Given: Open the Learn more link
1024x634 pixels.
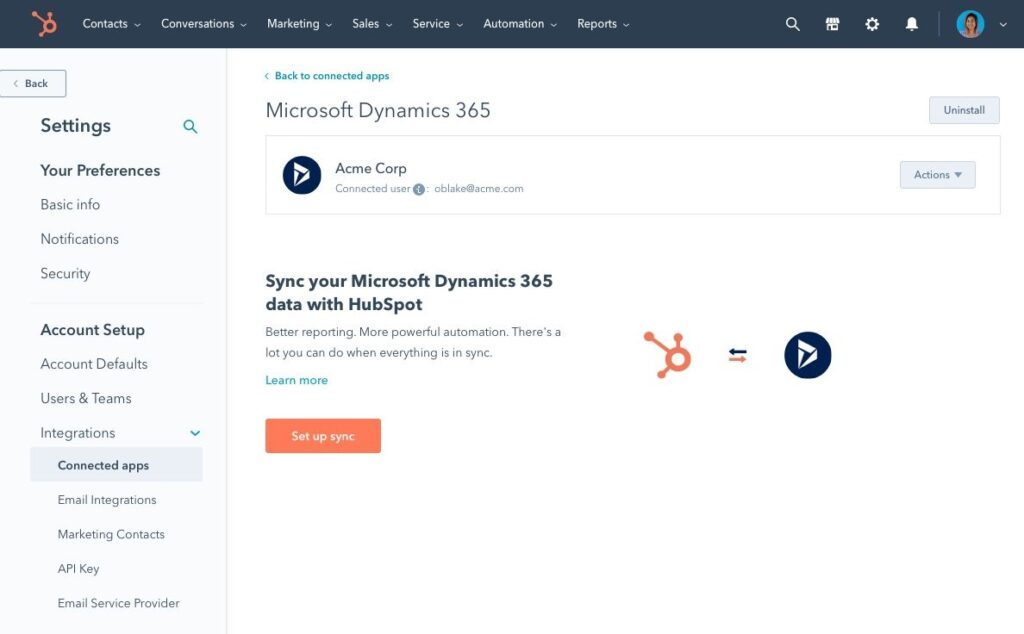Looking at the screenshot, I should [296, 380].
